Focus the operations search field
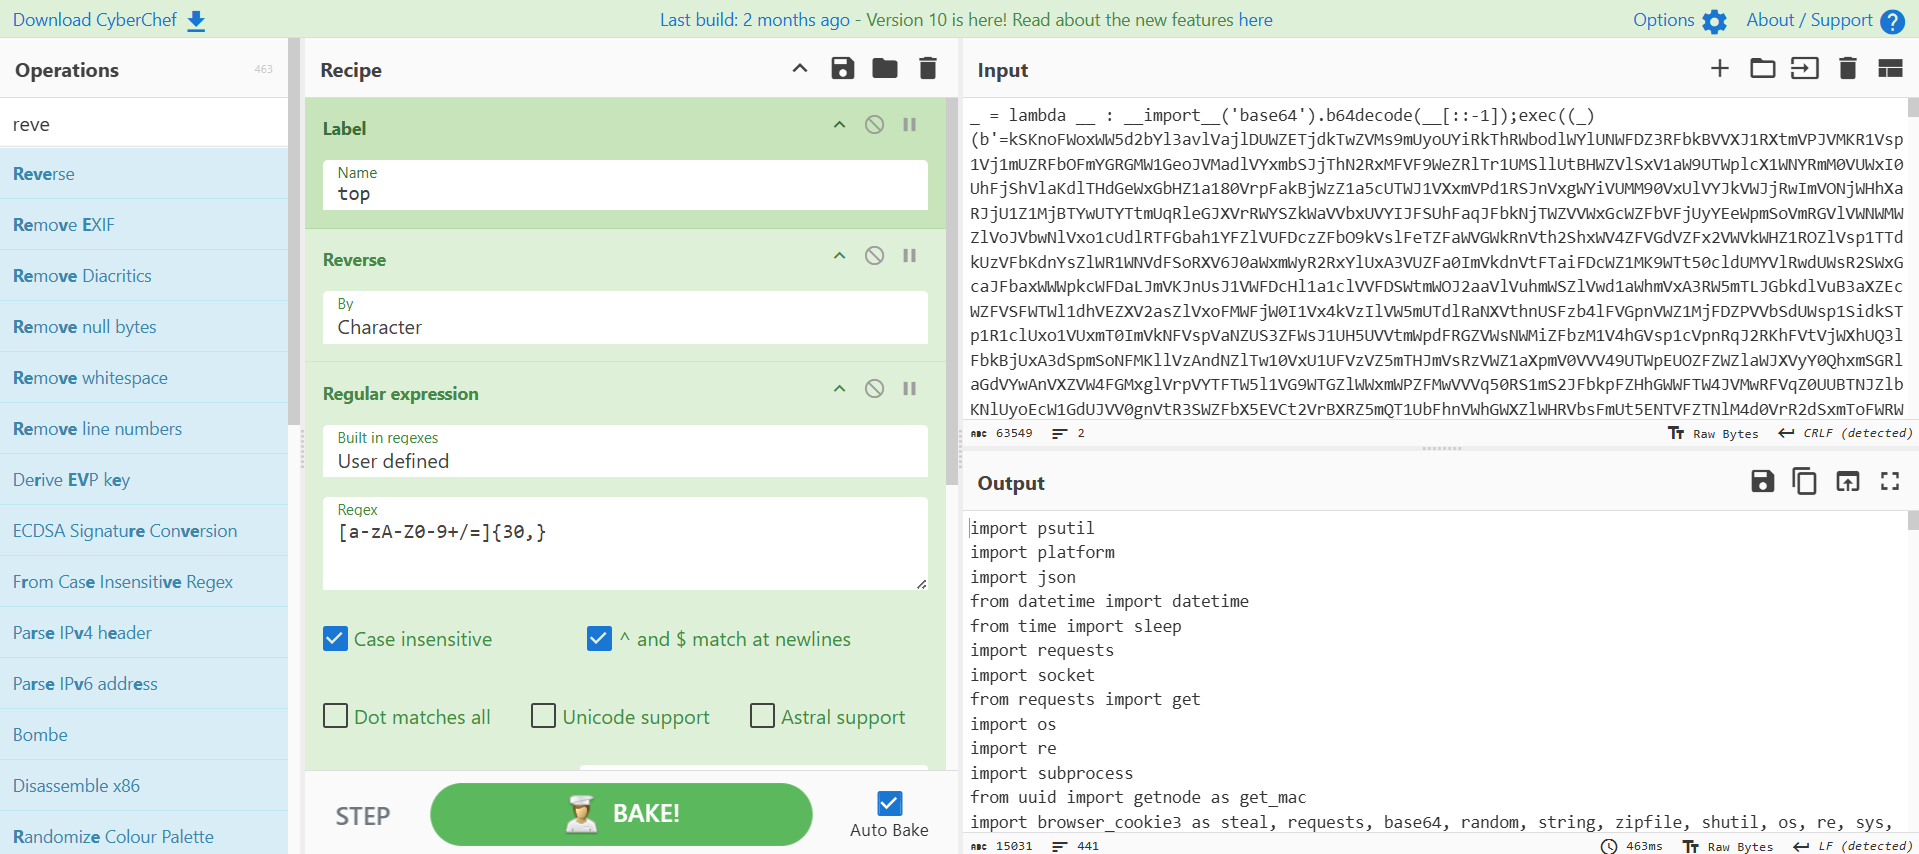The image size is (1919, 854). point(144,124)
